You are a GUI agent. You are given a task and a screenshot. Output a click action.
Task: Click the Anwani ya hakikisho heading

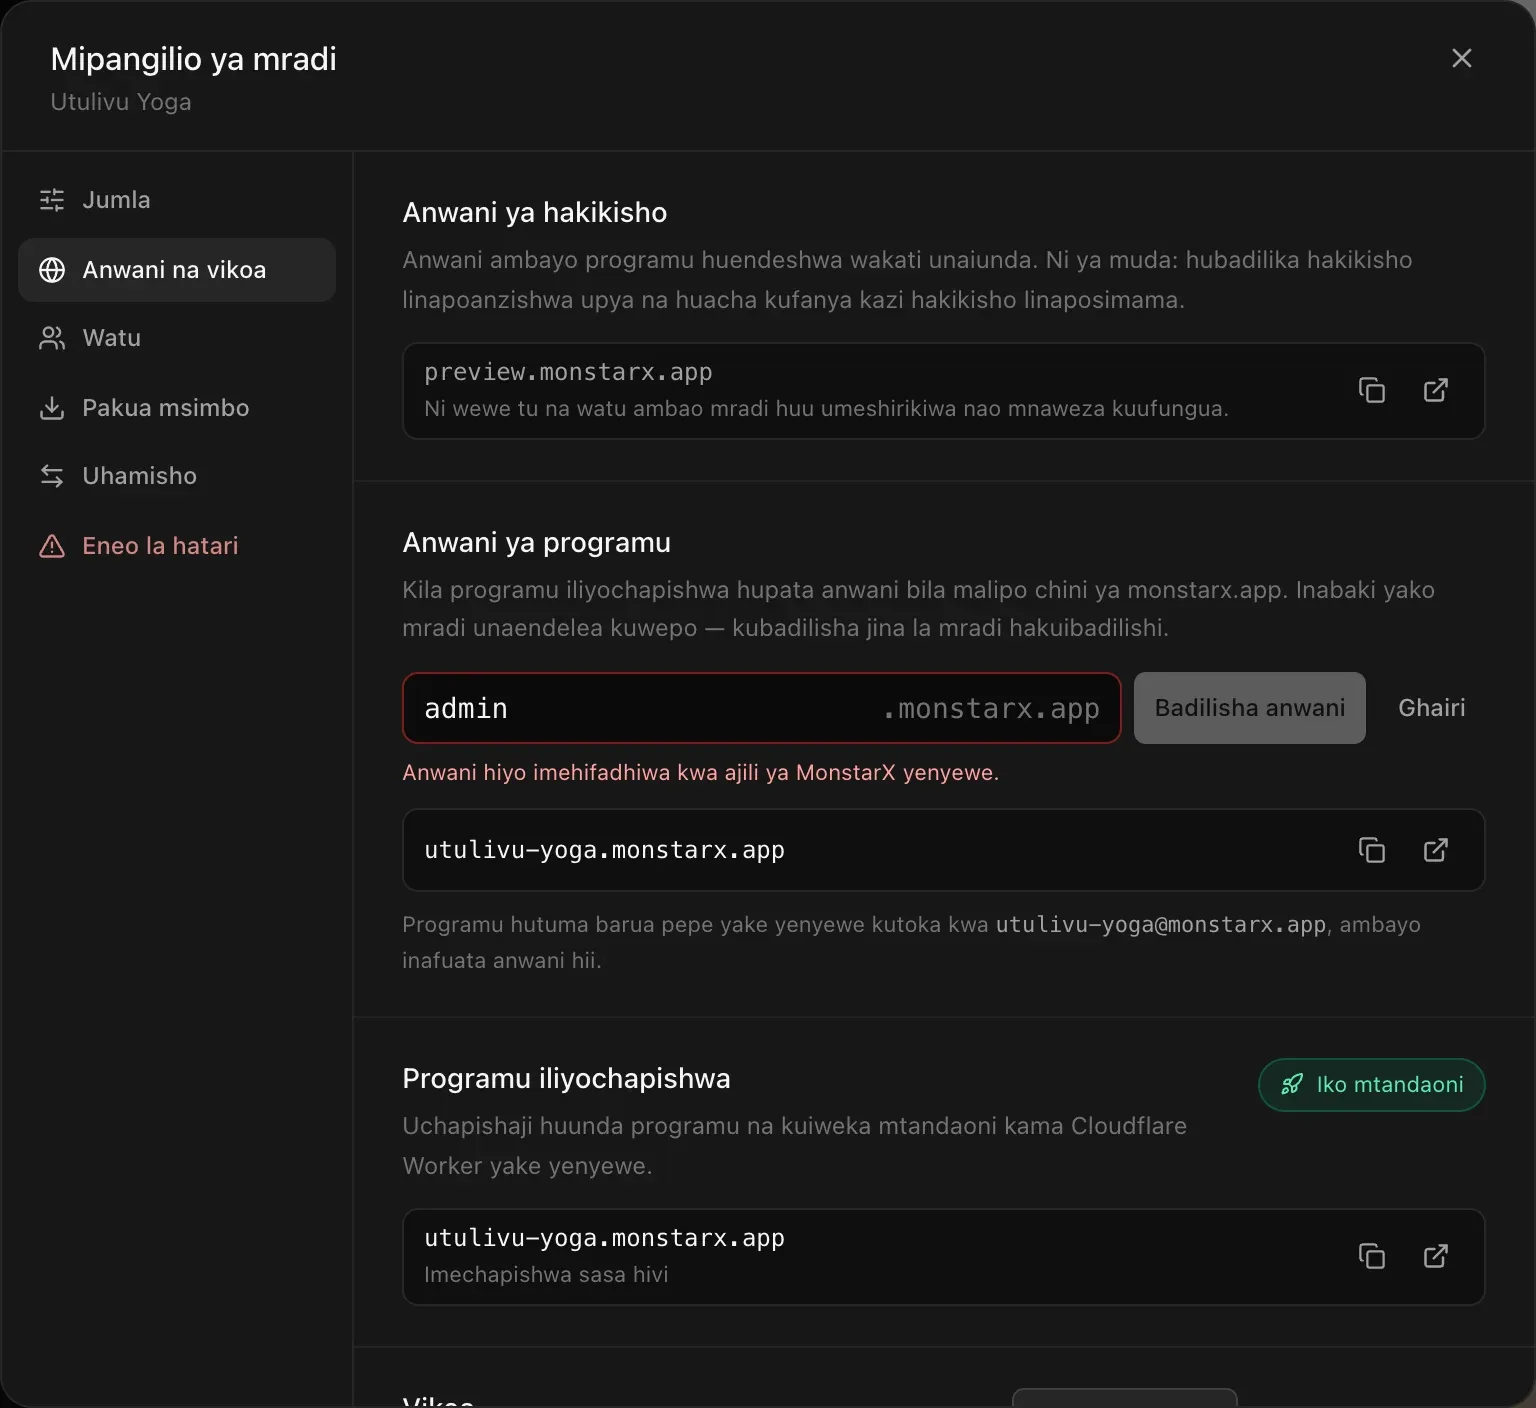[x=534, y=213]
